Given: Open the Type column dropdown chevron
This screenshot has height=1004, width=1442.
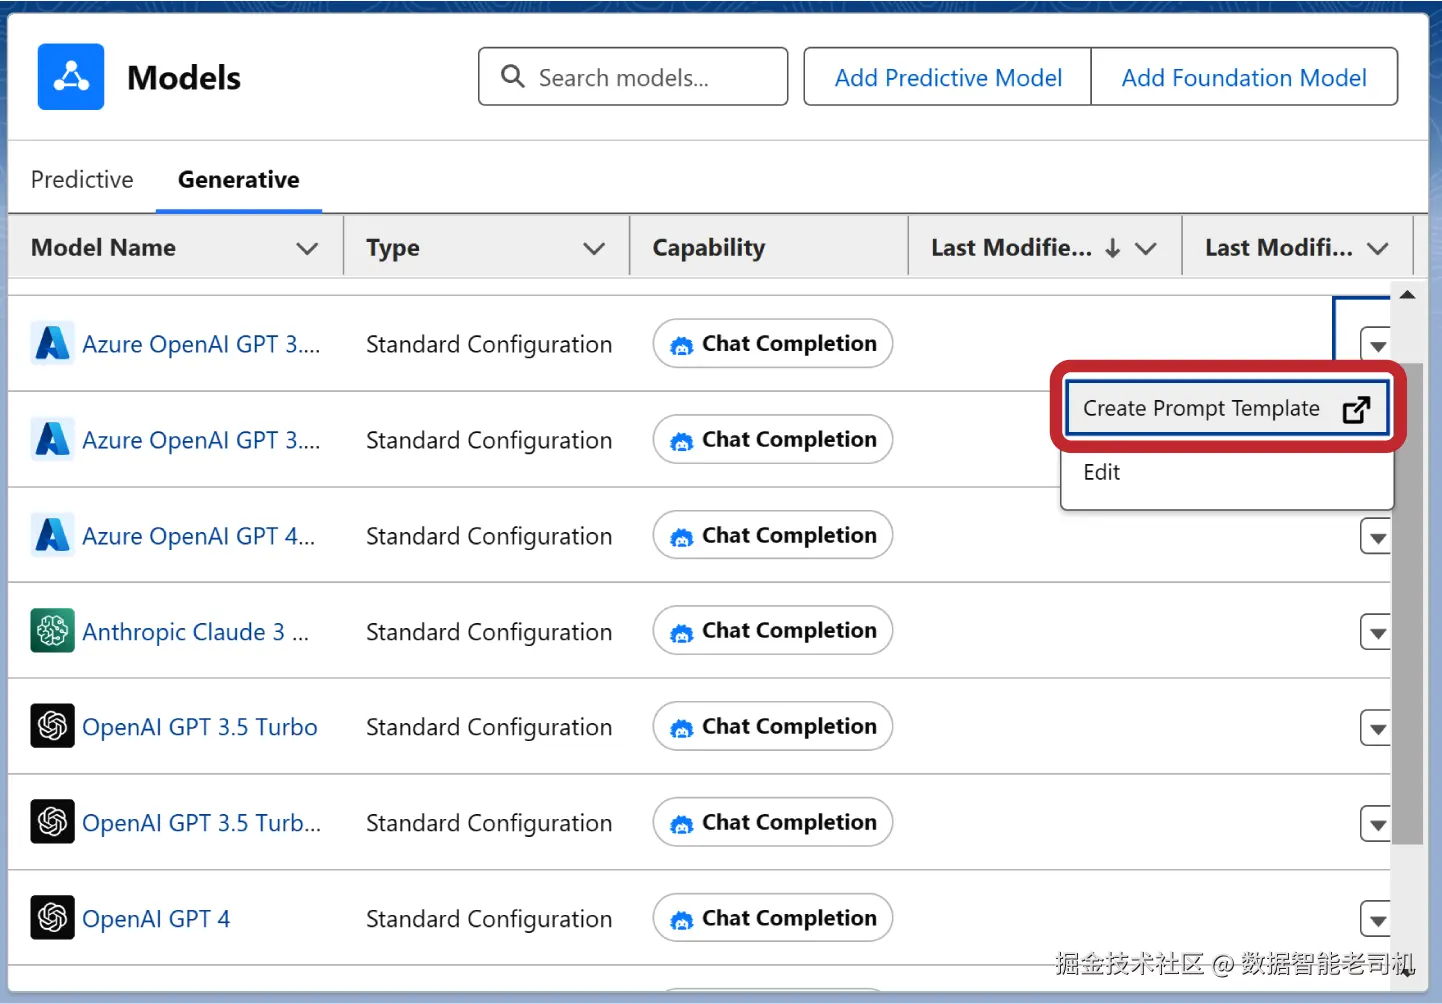Looking at the screenshot, I should coord(594,248).
